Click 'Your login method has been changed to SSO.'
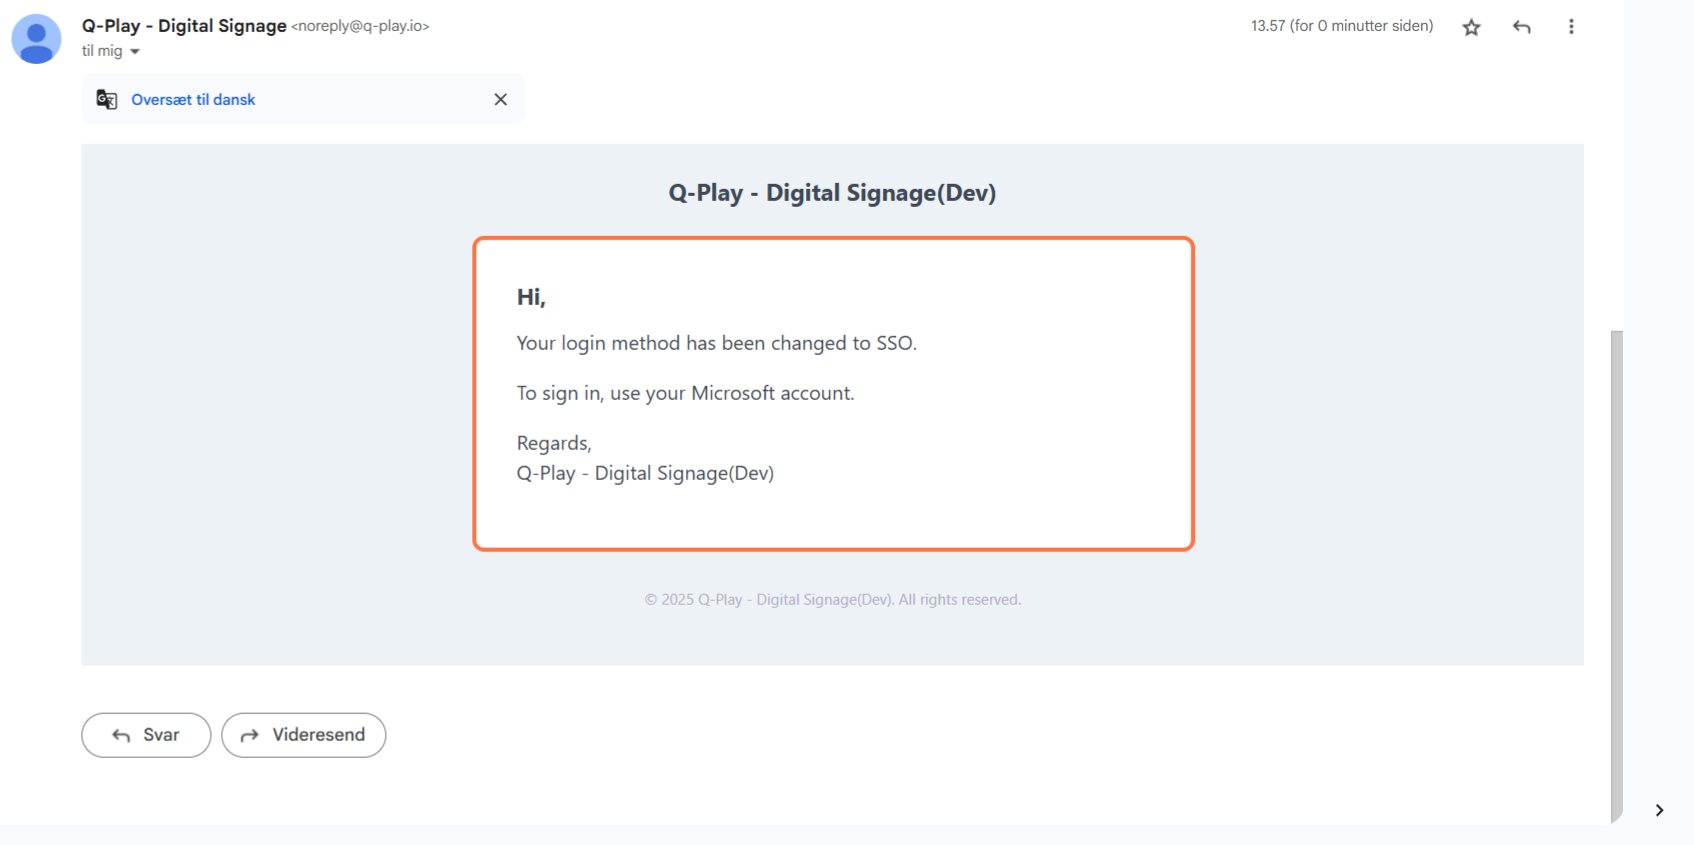The image size is (1694, 845). 716,343
